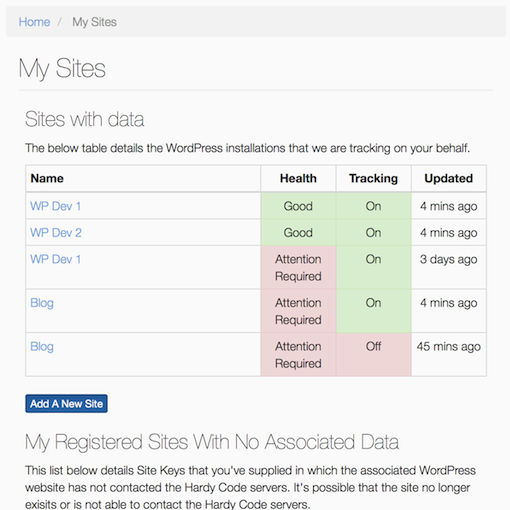Open the Home breadcrumb link

[34, 22]
